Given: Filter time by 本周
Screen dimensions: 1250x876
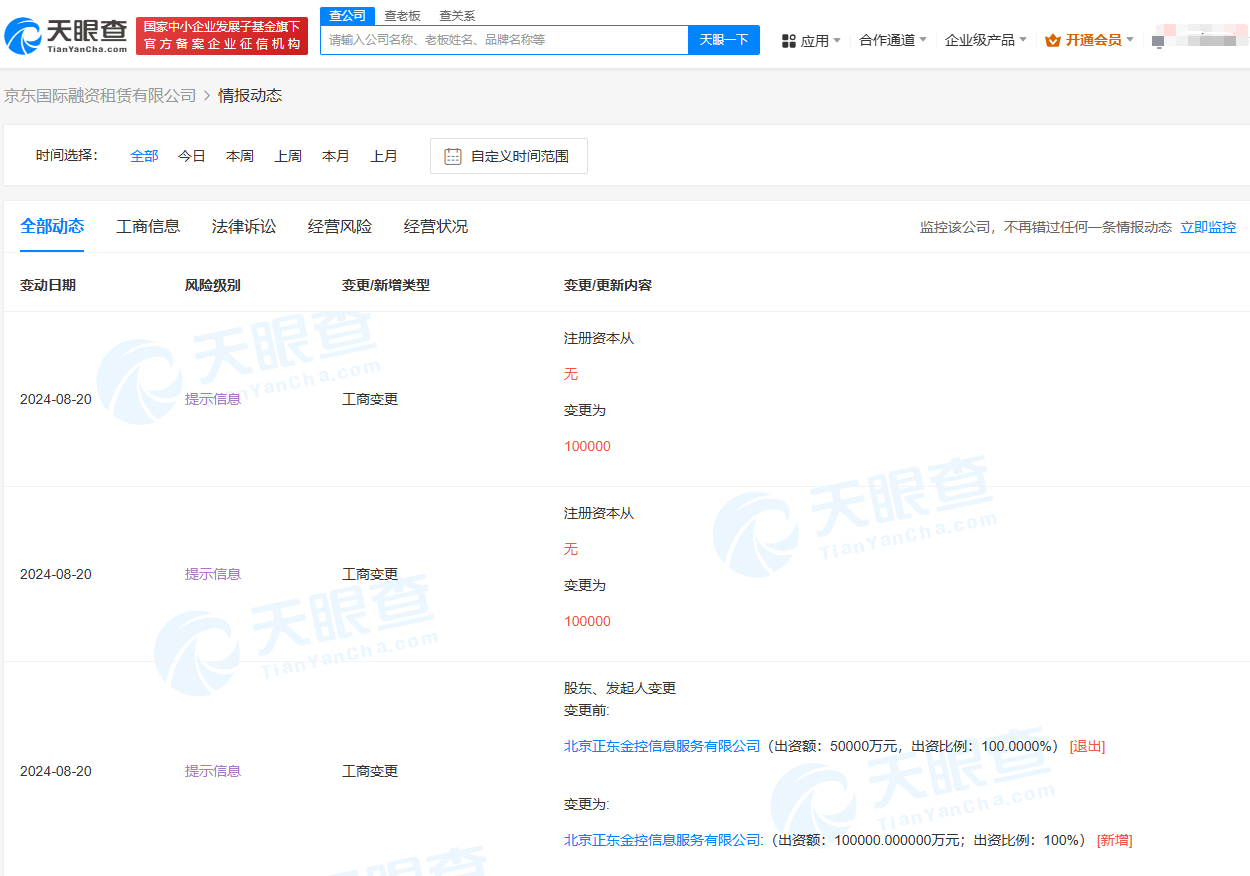Looking at the screenshot, I should pos(240,156).
